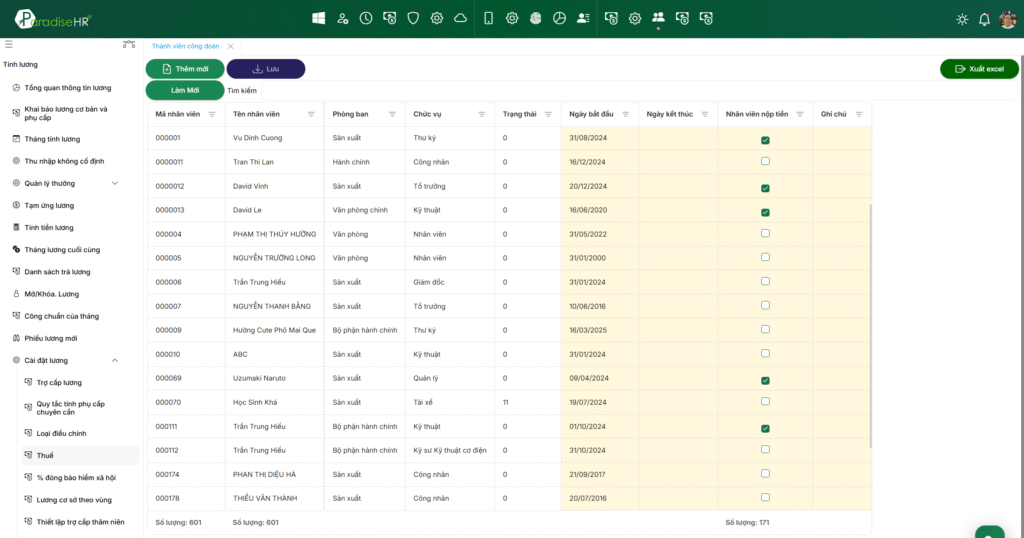Open the shield icon in top bar
Viewport: 1024px width, 538px height.
pos(413,18)
